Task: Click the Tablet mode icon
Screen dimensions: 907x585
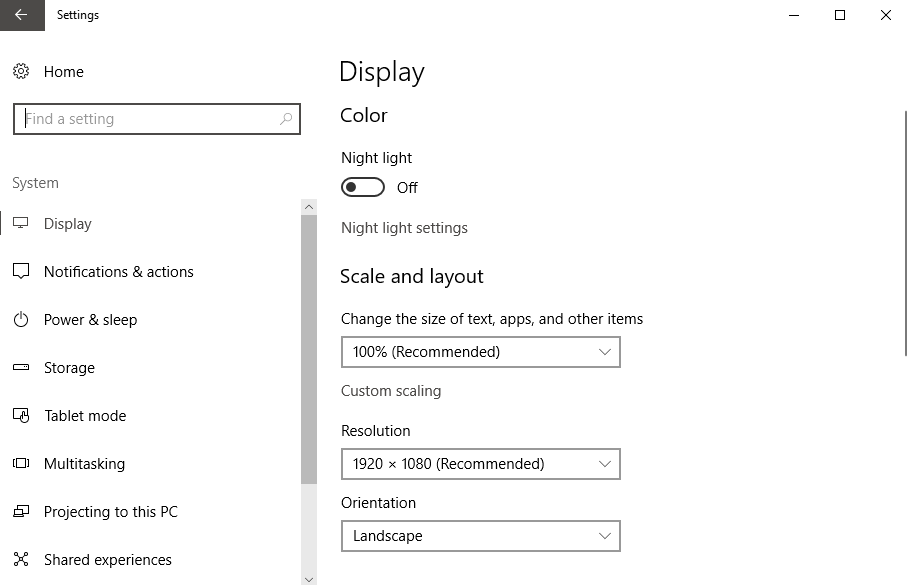Action: (x=21, y=416)
